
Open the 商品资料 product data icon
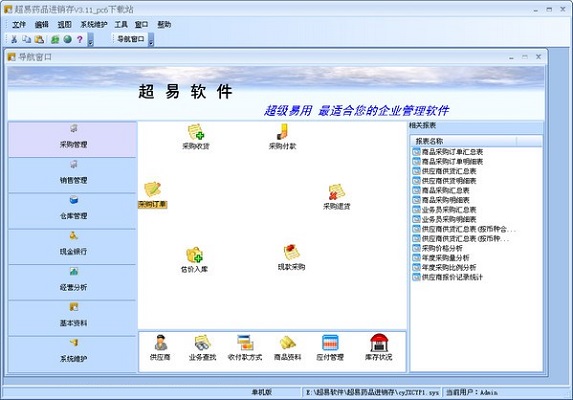coord(288,347)
